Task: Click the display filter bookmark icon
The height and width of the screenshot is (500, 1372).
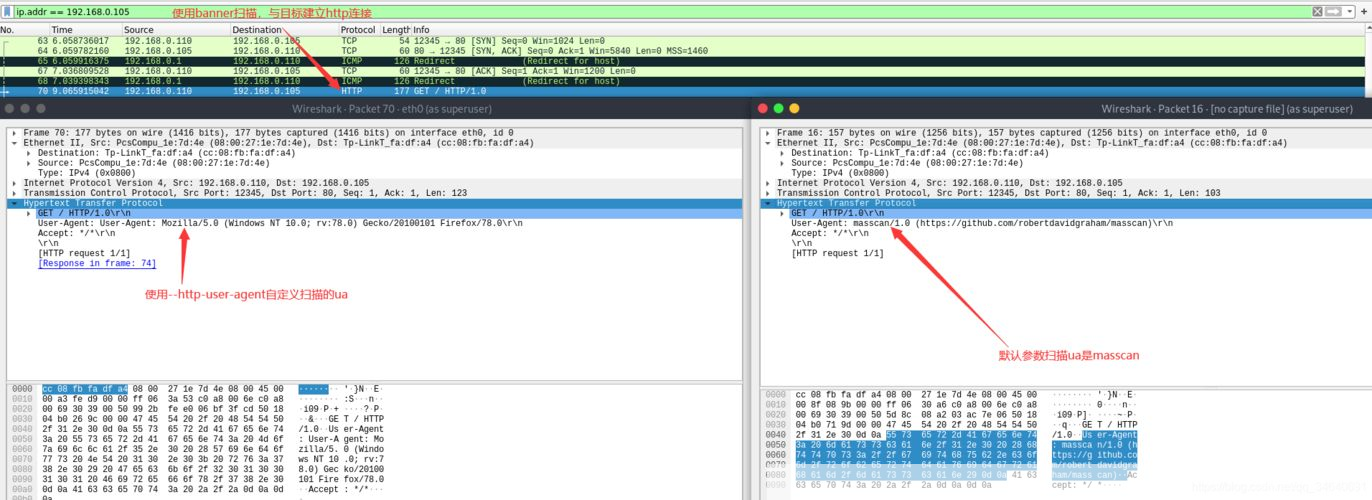Action: point(7,11)
